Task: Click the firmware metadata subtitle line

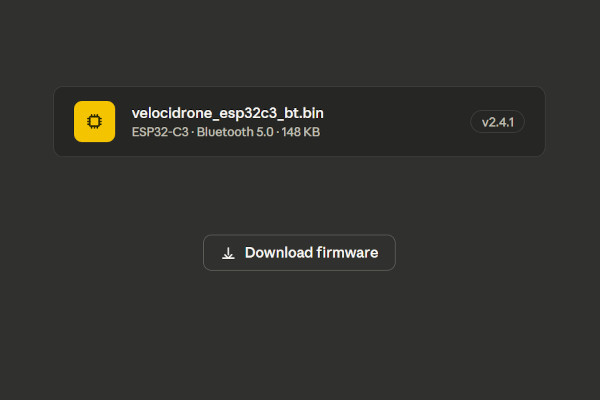Action: tap(225, 132)
